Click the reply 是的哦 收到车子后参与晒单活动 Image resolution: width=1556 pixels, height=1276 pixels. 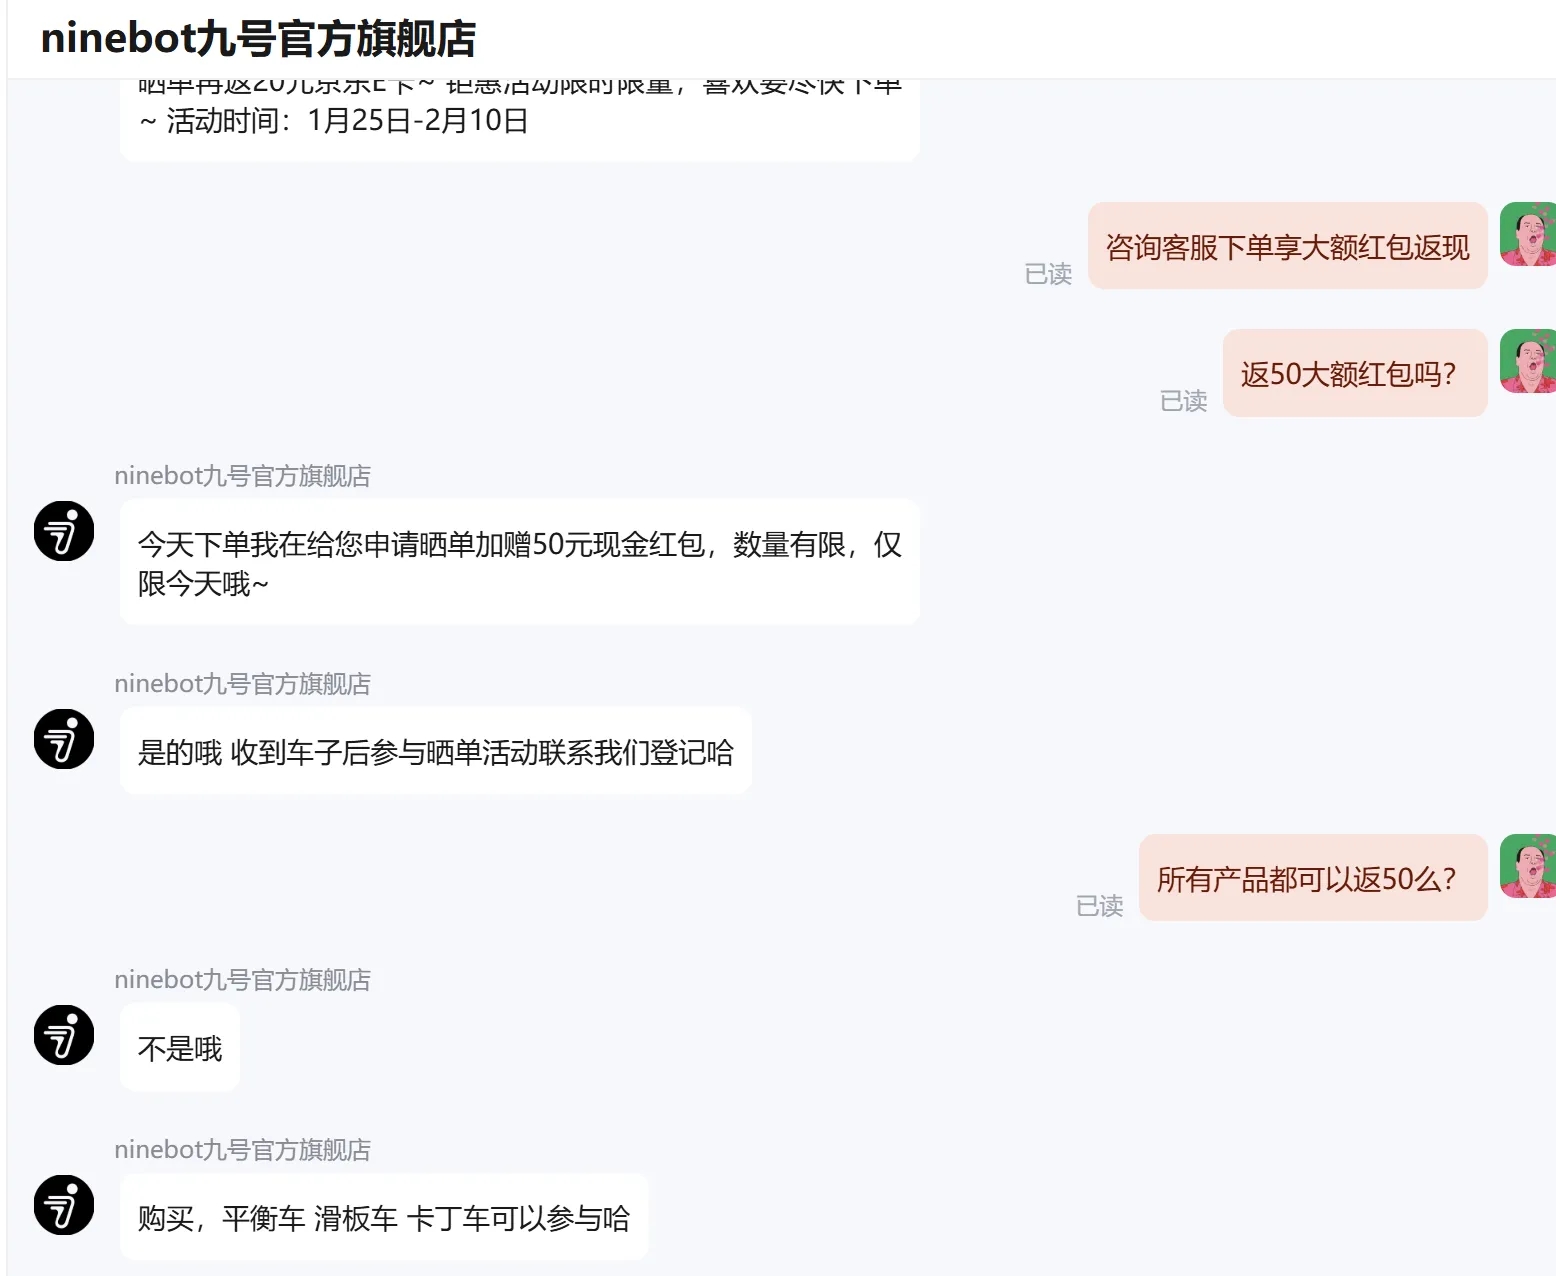(x=436, y=751)
